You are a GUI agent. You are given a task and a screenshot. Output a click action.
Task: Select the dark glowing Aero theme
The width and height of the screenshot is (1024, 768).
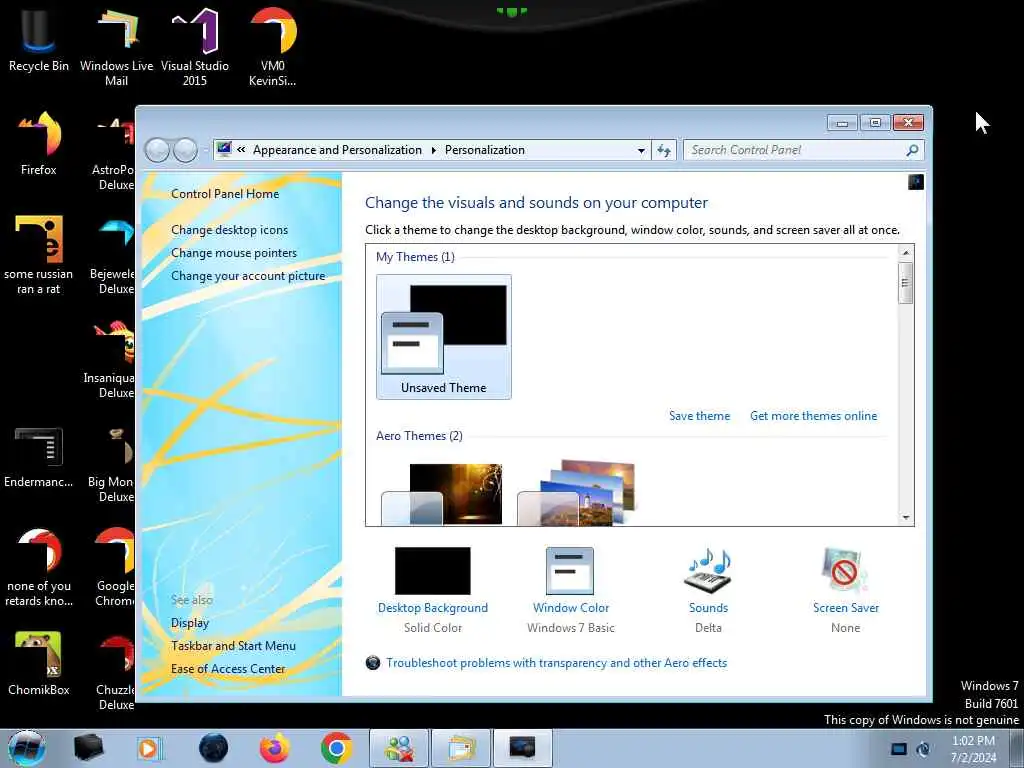[x=442, y=494]
